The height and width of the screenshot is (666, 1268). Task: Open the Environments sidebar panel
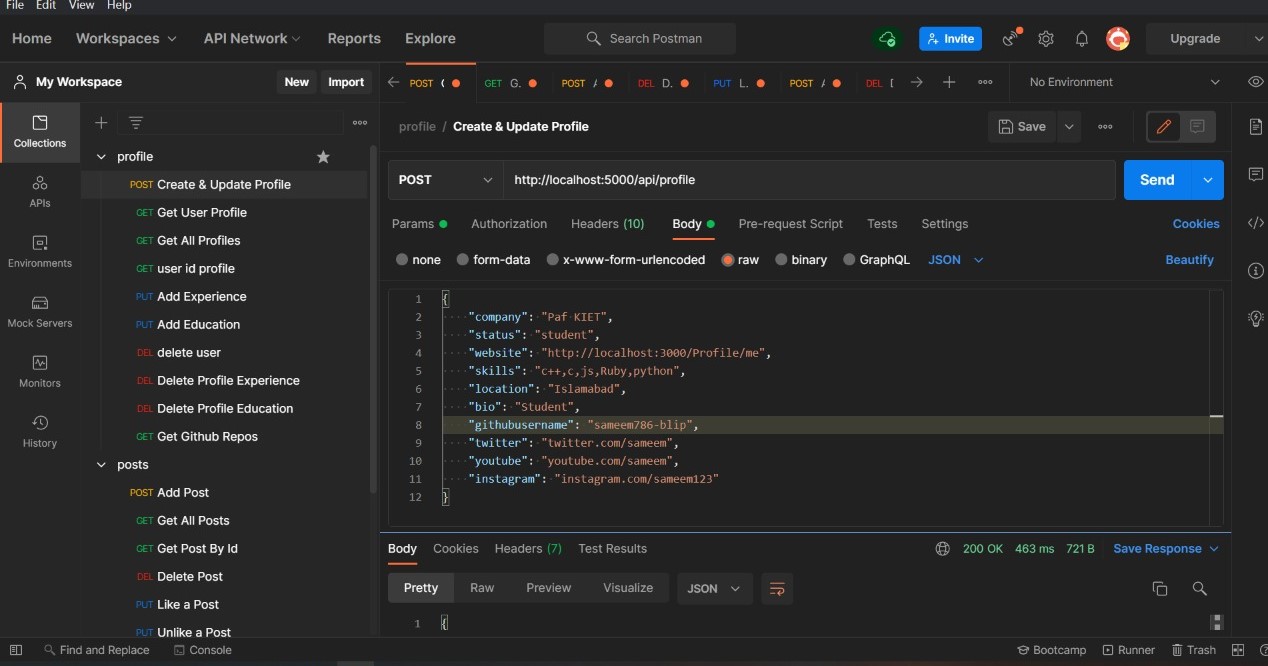[x=40, y=251]
